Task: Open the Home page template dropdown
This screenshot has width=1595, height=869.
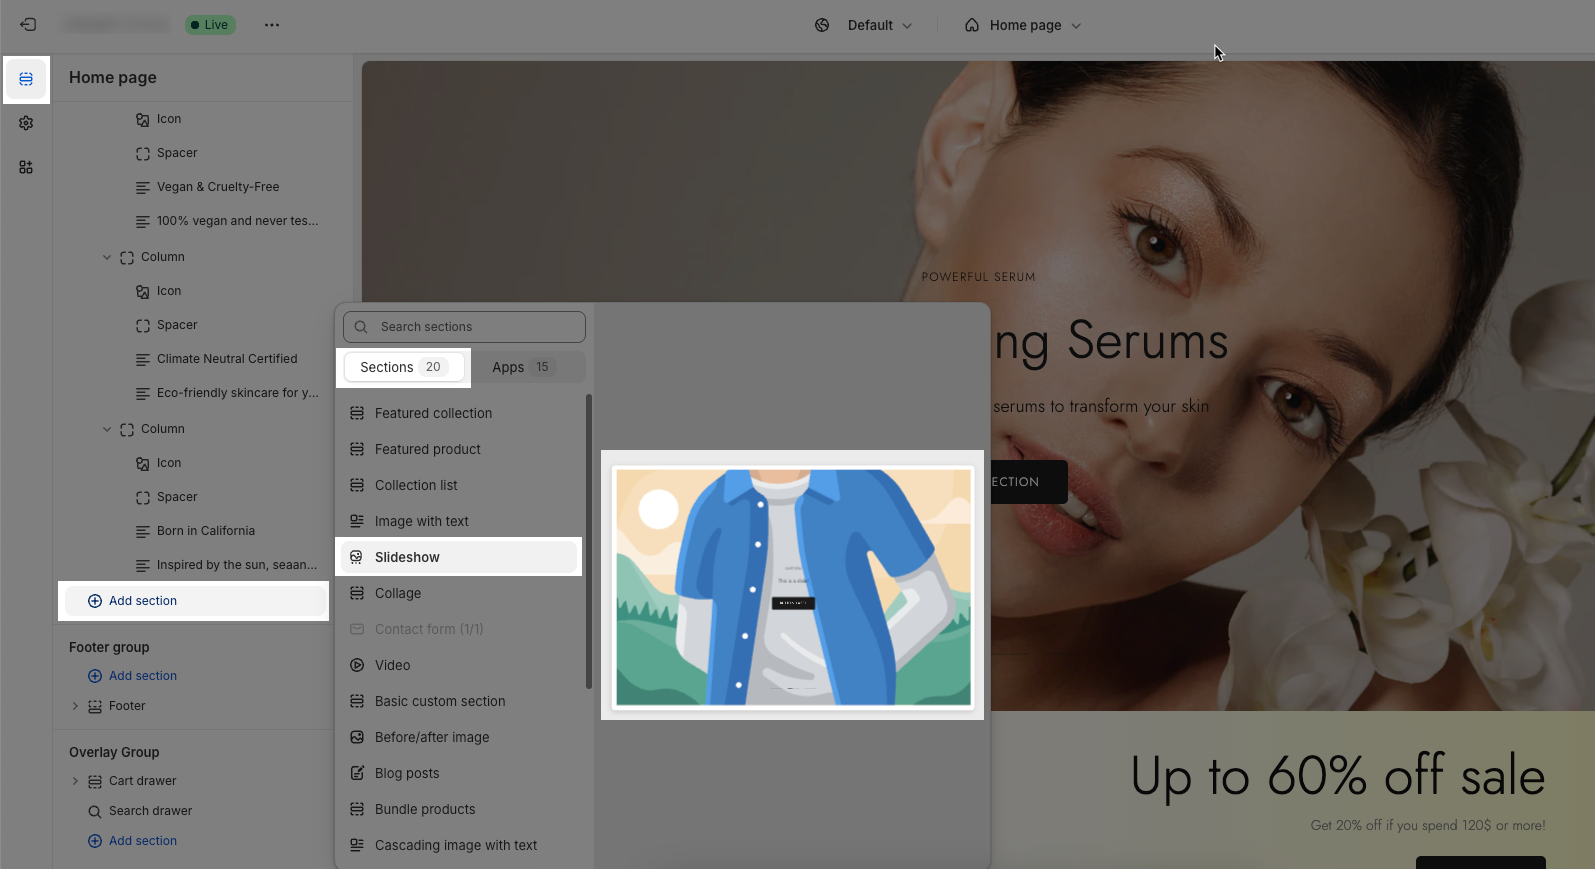Action: 1024,25
